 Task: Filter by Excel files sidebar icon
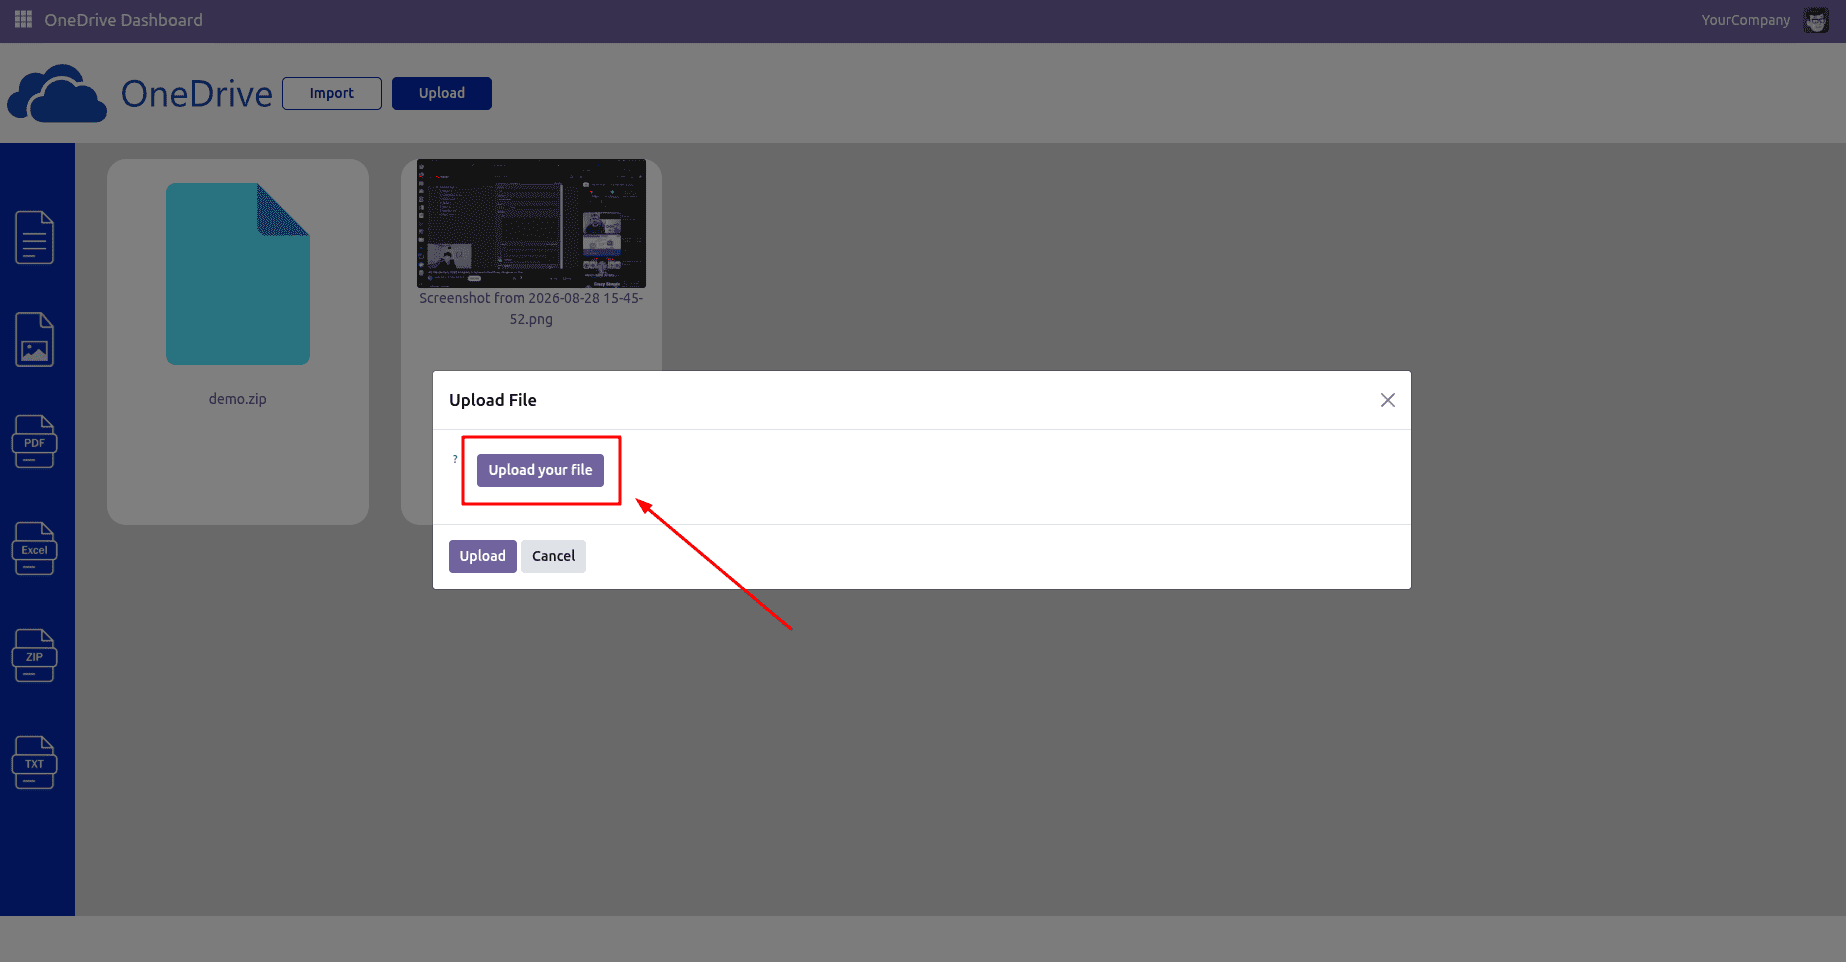[x=35, y=549]
